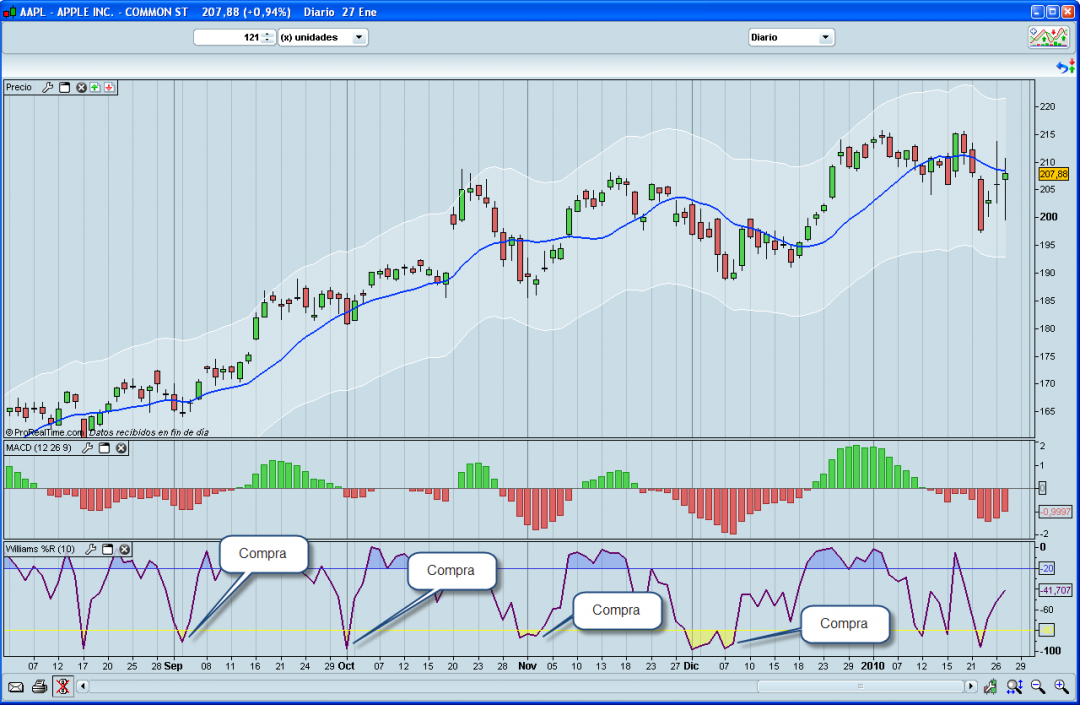Screen dimensions: 1080x705
Task: Remove the MACD indicator panel
Action: click(x=121, y=448)
